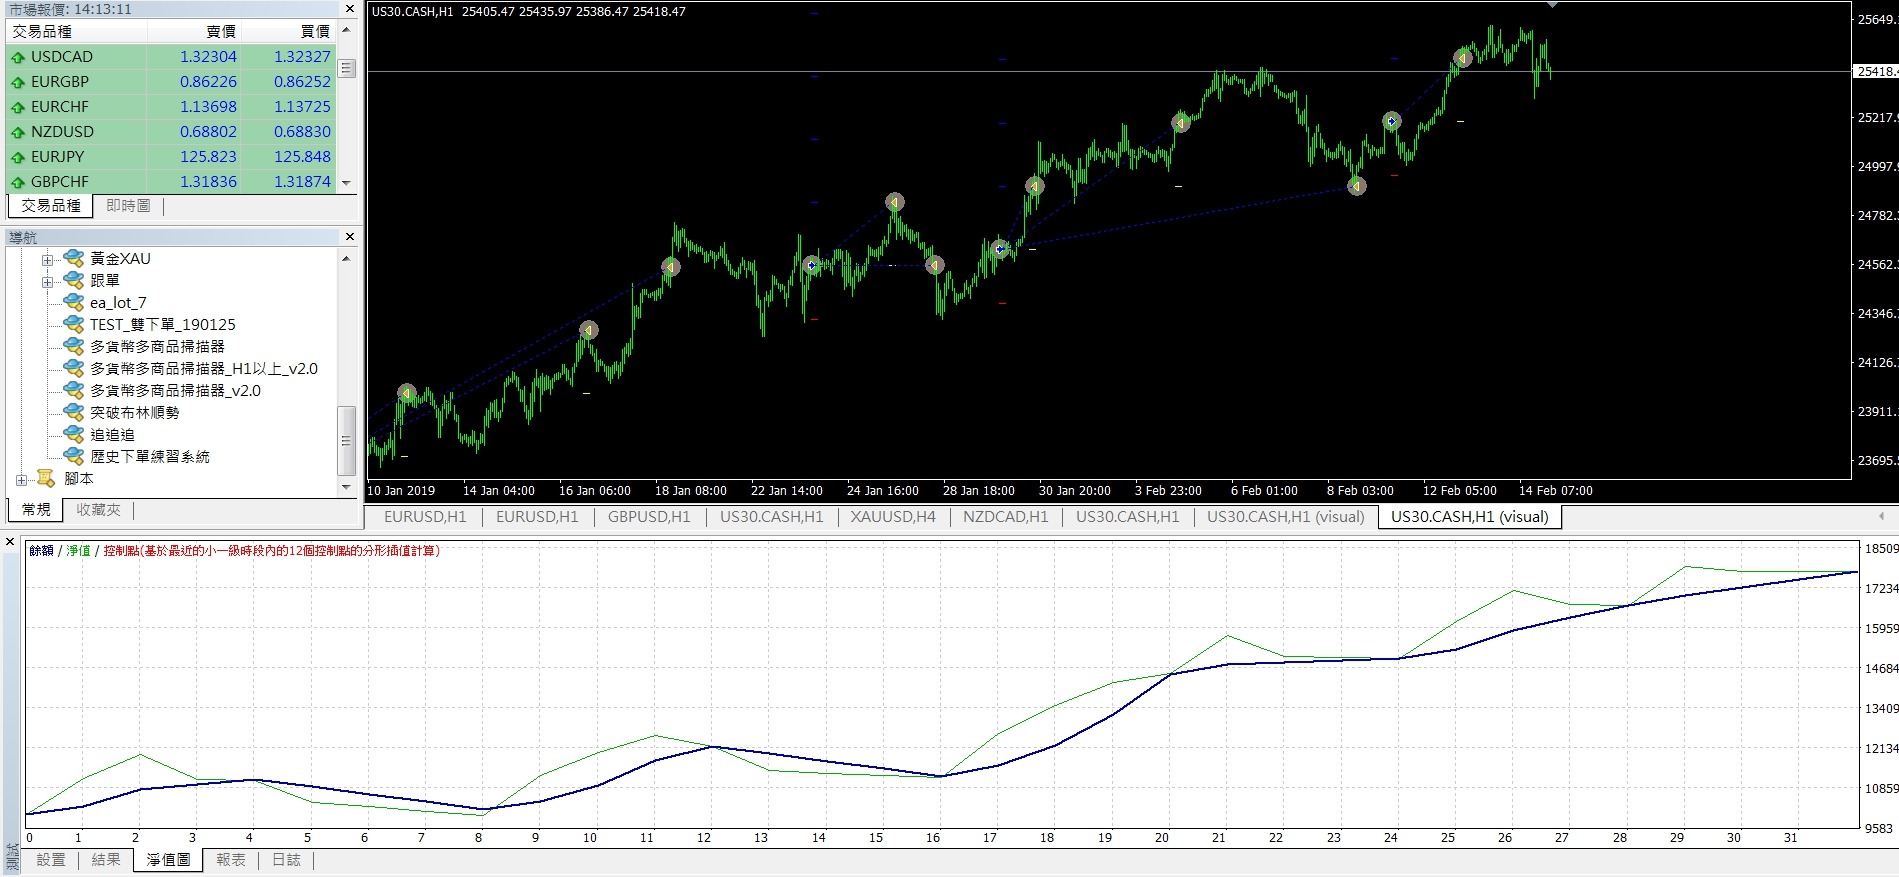Open the 報表 report tab
The width and height of the screenshot is (1899, 877).
231,860
